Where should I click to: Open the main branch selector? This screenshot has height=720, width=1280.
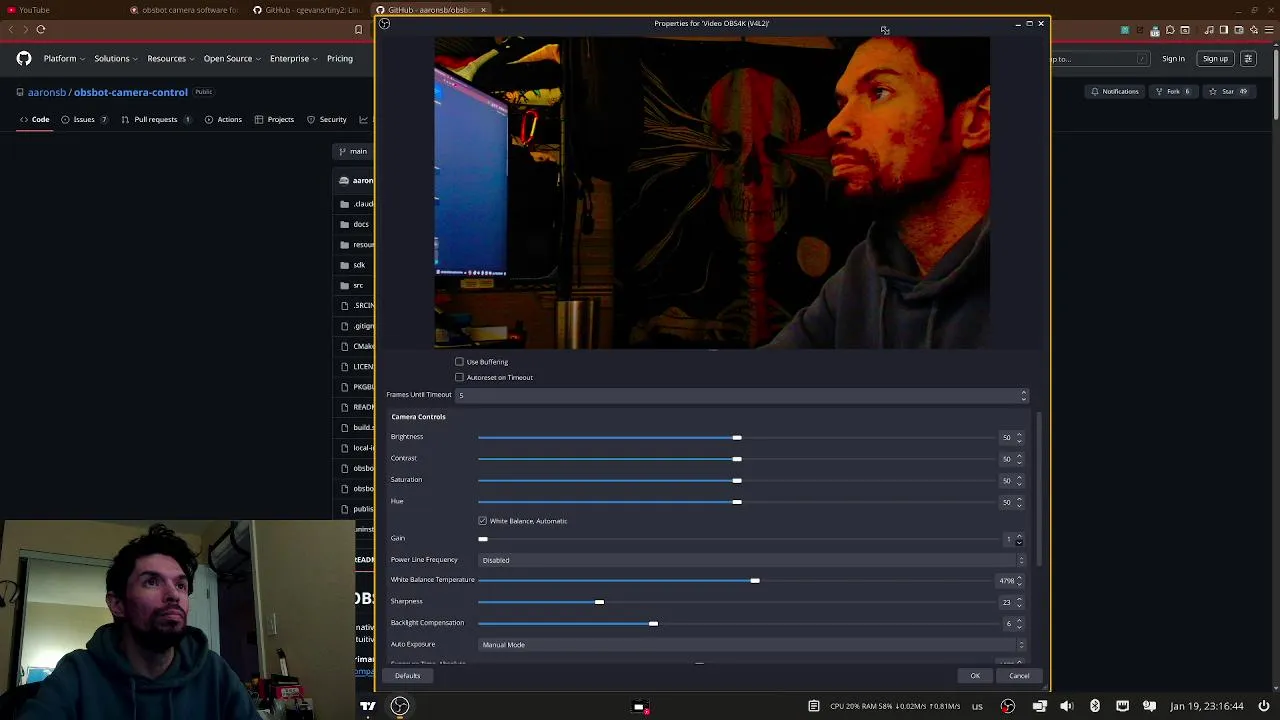[353, 151]
